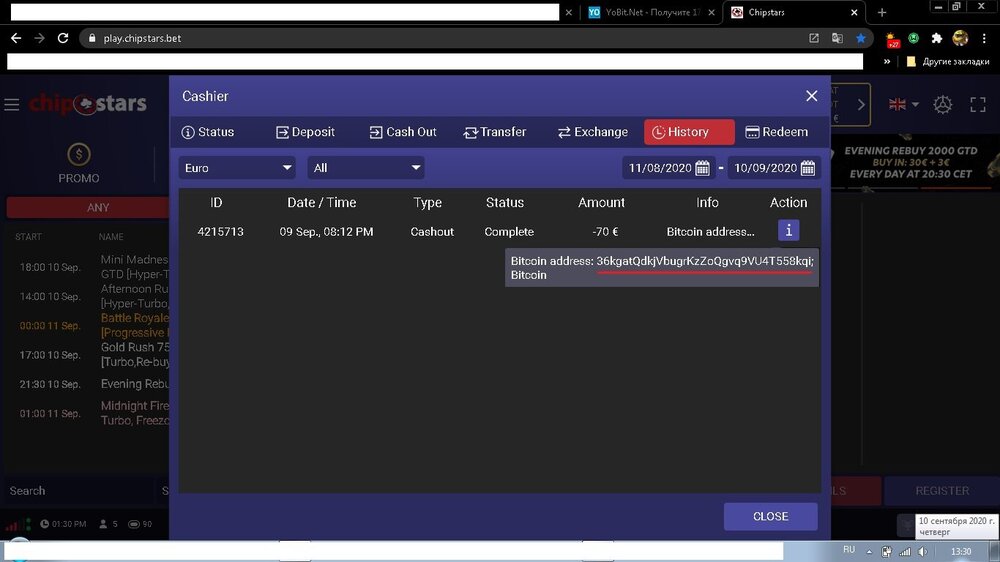Switch to the Deposit tab

(x=305, y=132)
